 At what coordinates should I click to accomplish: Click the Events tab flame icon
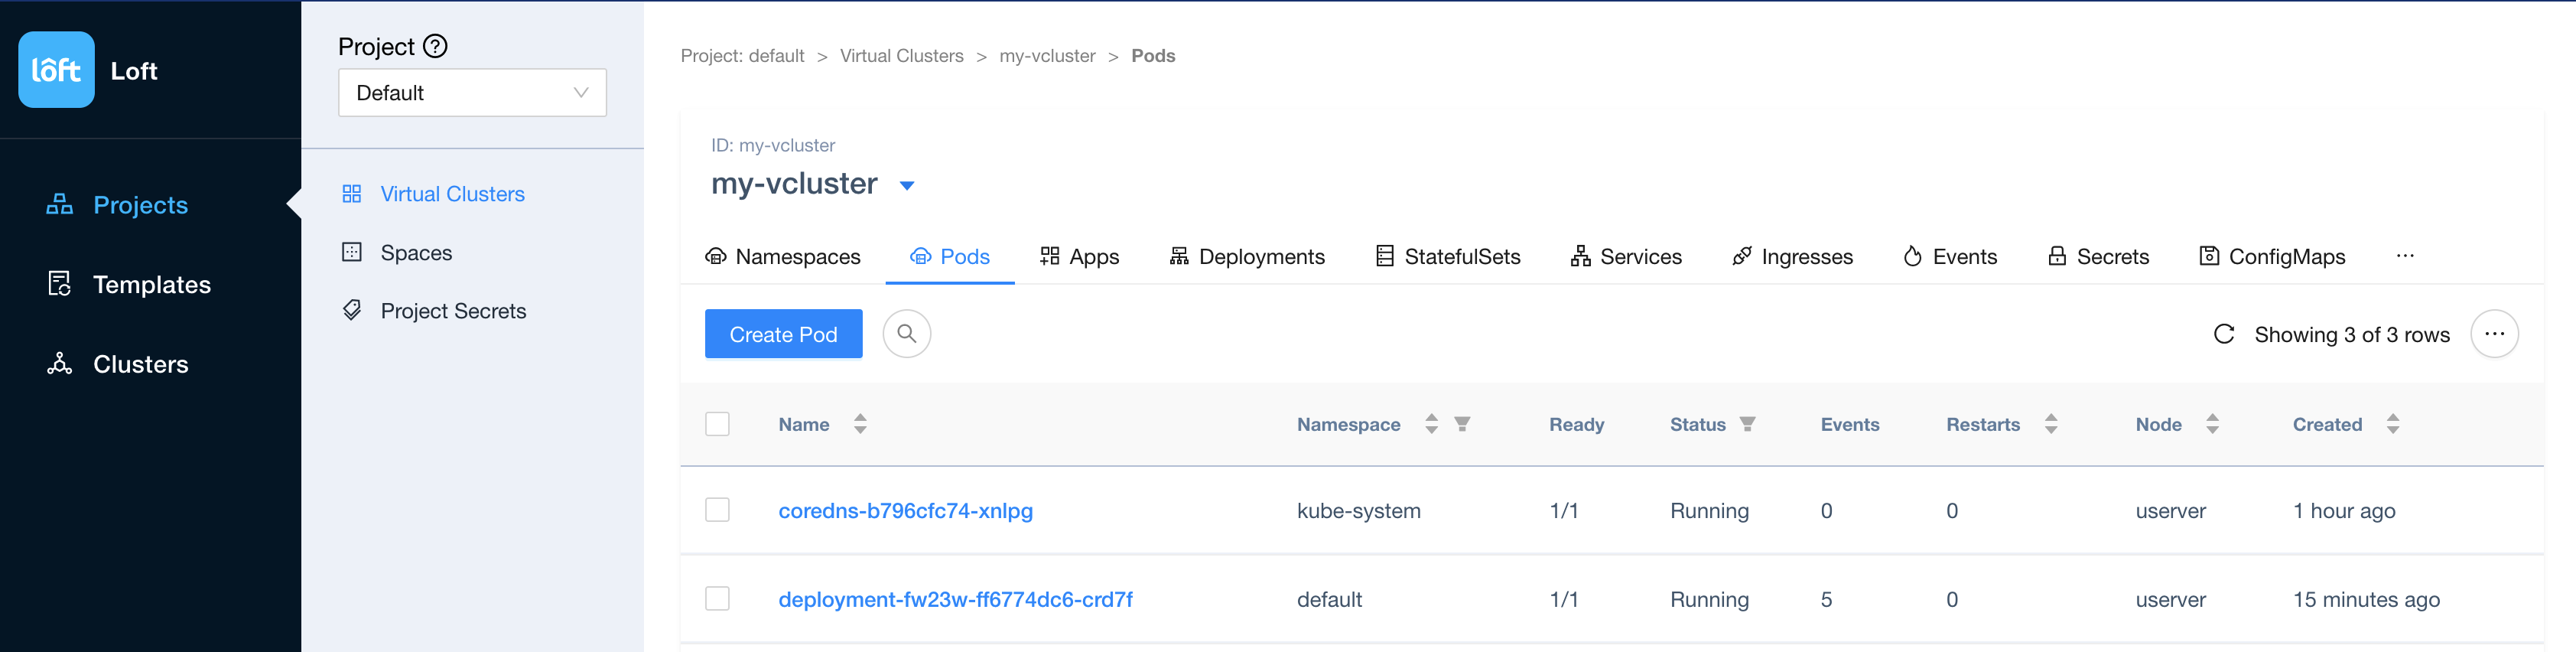[1913, 256]
